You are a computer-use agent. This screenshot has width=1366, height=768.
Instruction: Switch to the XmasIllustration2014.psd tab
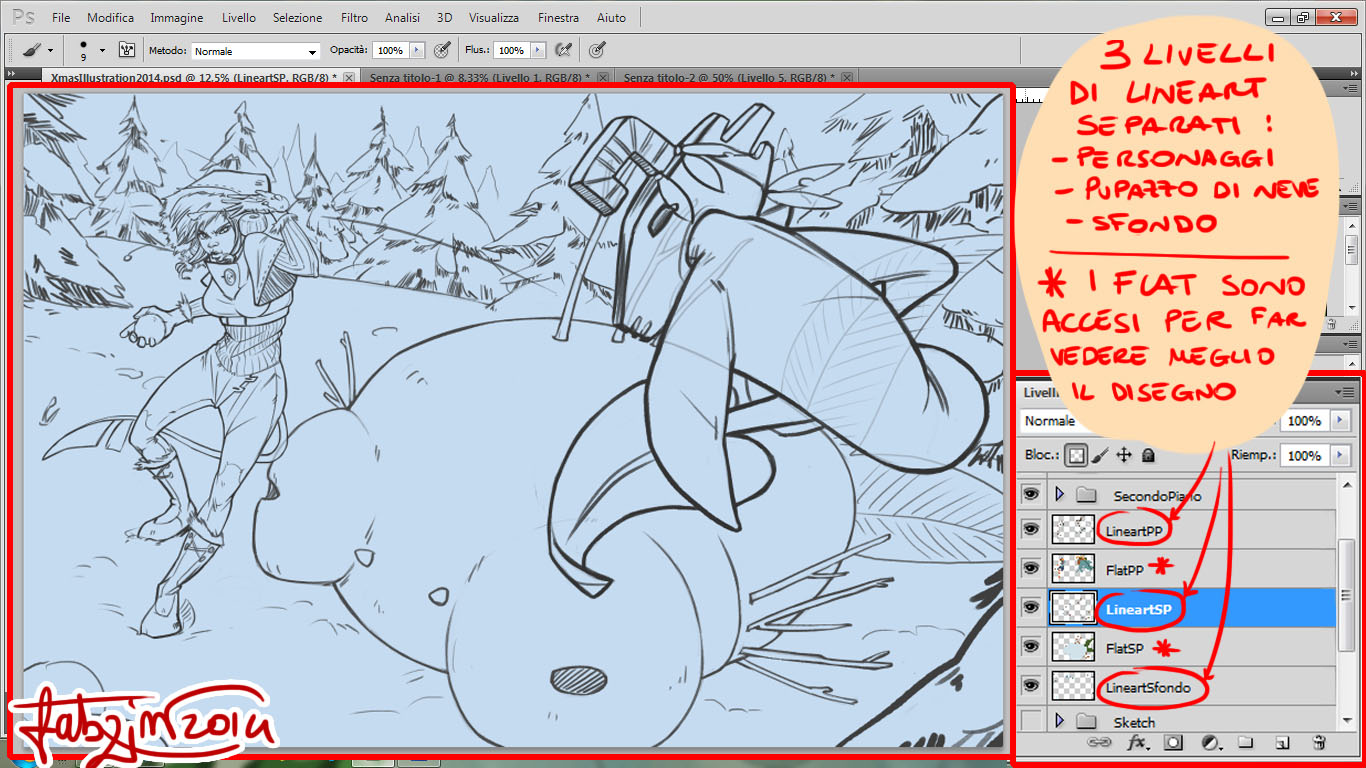(x=194, y=77)
